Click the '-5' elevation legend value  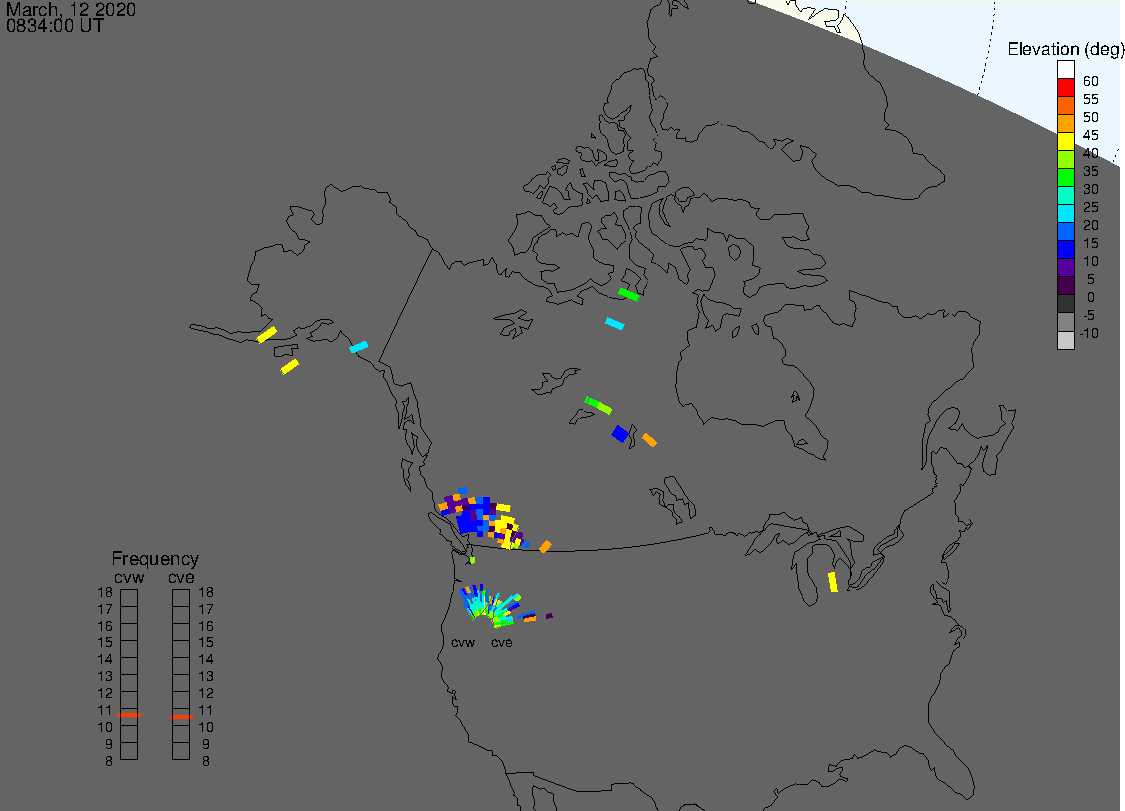coord(1088,315)
